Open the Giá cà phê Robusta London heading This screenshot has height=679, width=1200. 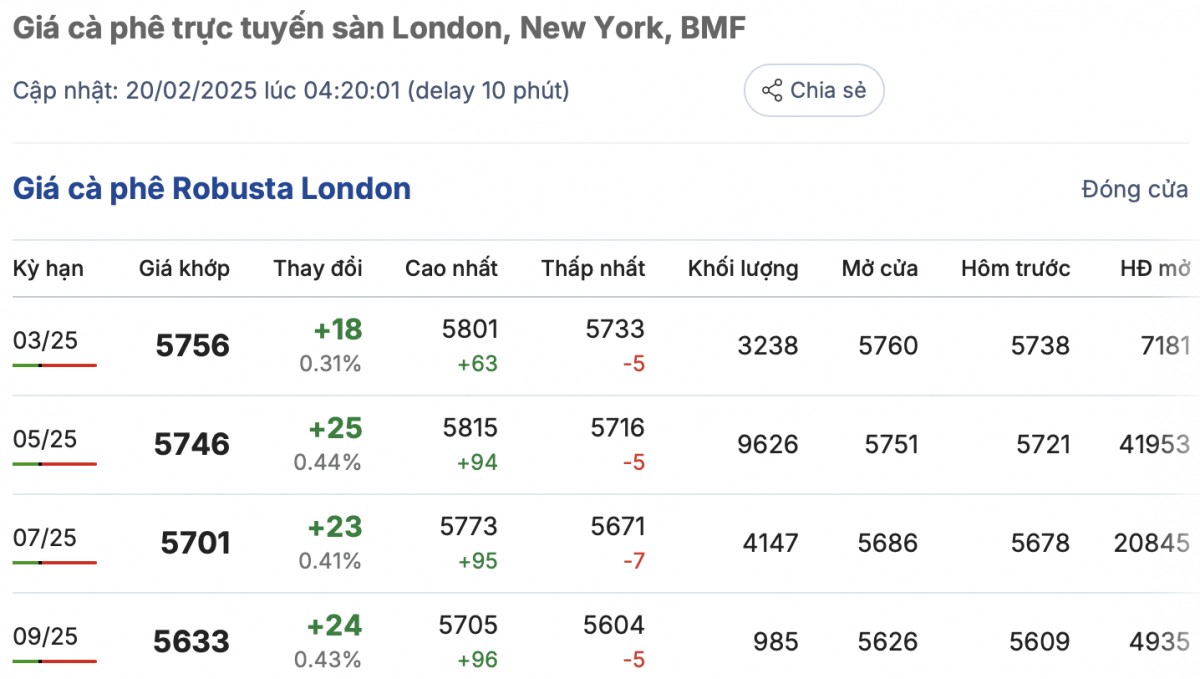tap(211, 188)
